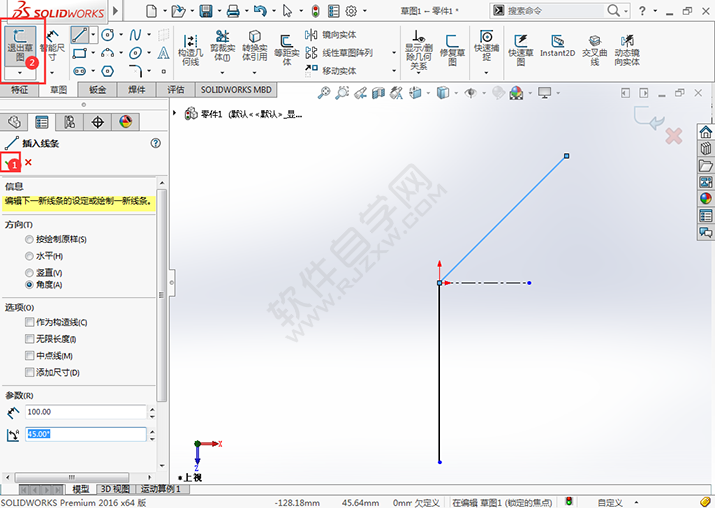Click Dynamic Mirror Entities (动态镜向实体)
Screen dimensions: 715x508
click(627, 50)
